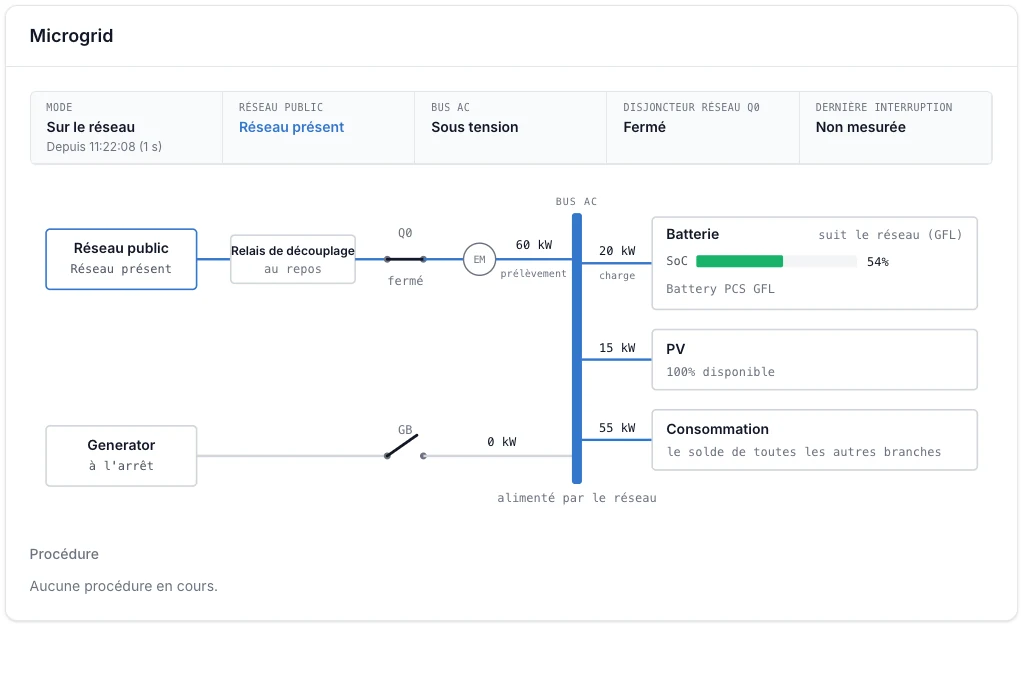Open the Generator block
The height and width of the screenshot is (700, 1022).
[121, 456]
